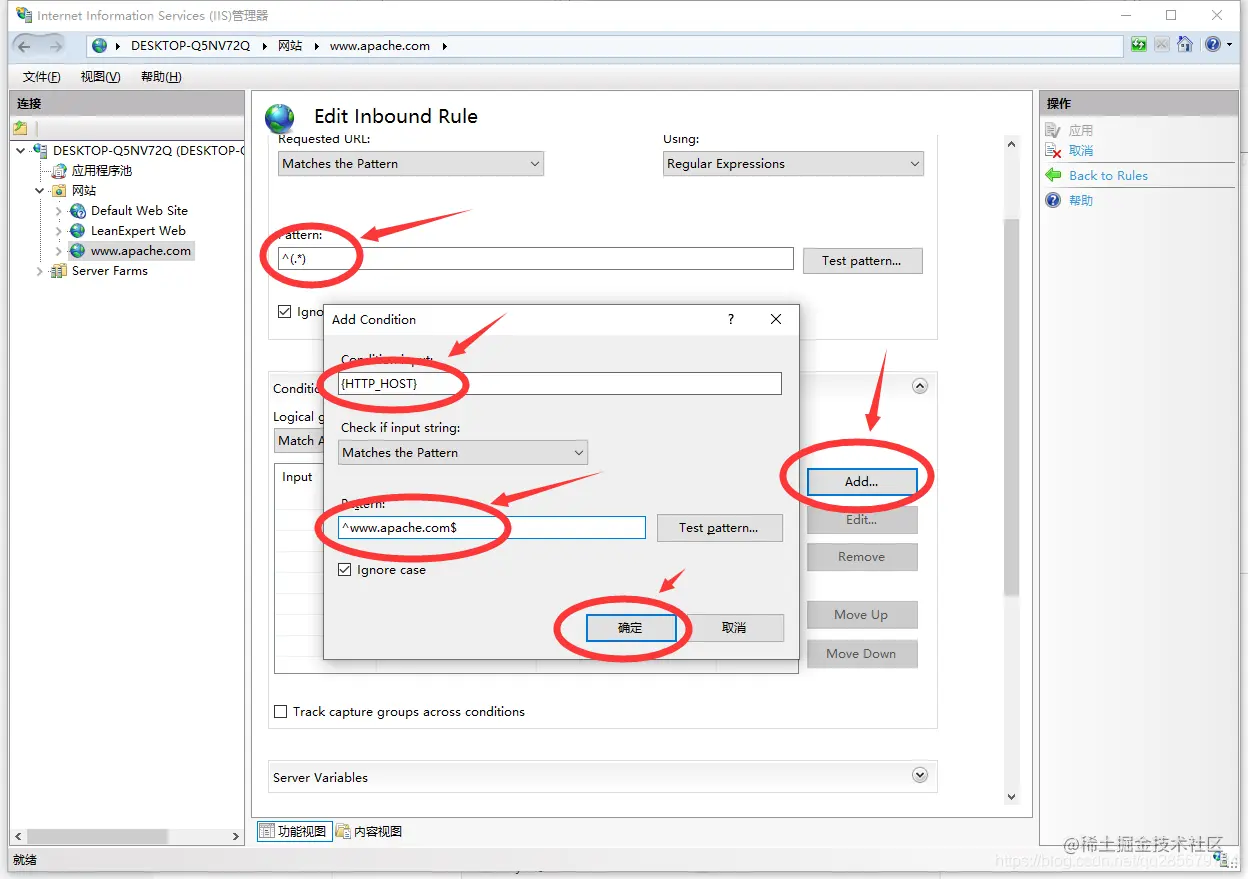This screenshot has height=879, width=1248.
Task: Open the Using Regular Expressions dropdown
Action: 794,163
